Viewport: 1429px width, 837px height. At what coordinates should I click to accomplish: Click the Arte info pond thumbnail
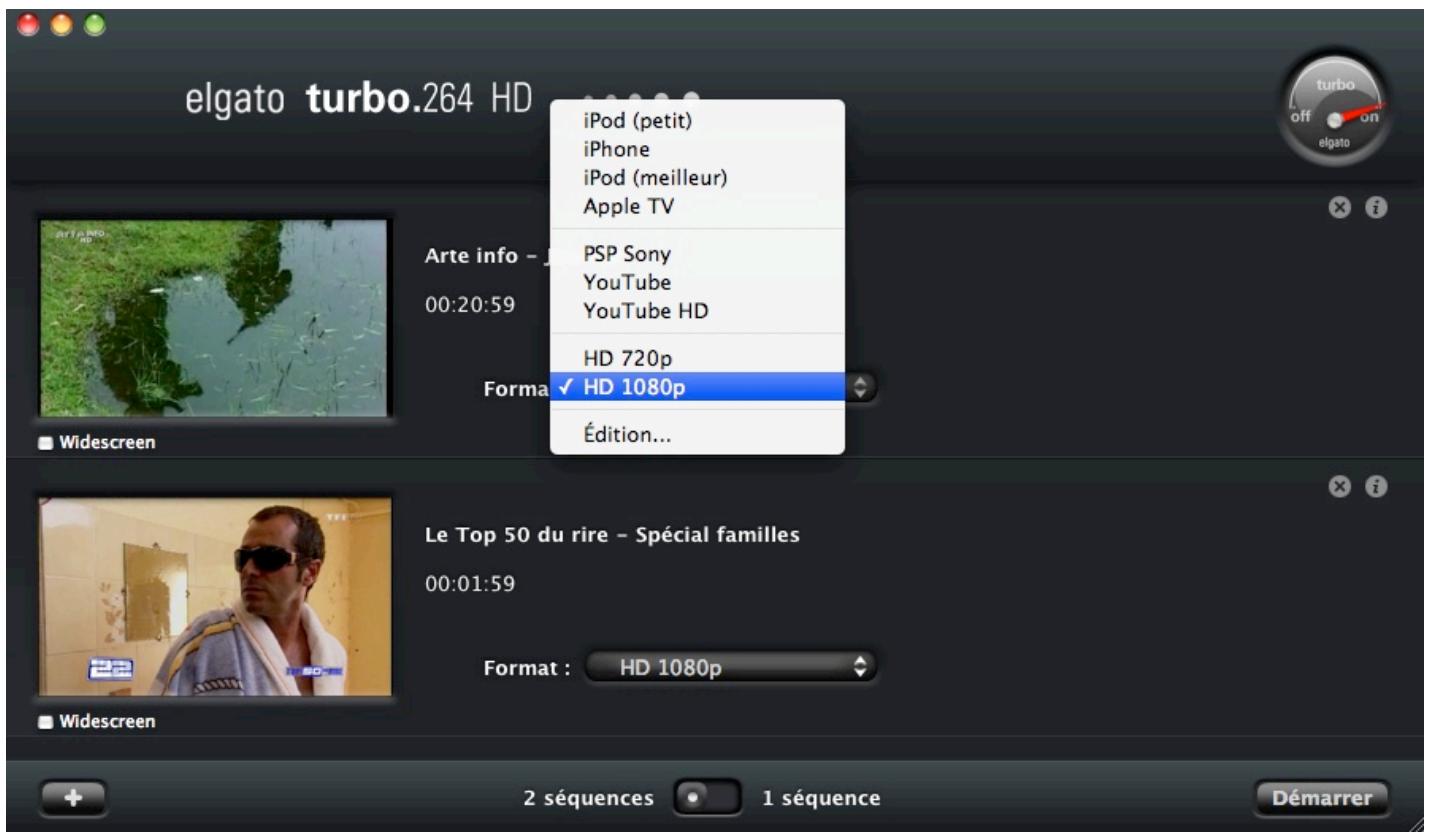click(213, 317)
